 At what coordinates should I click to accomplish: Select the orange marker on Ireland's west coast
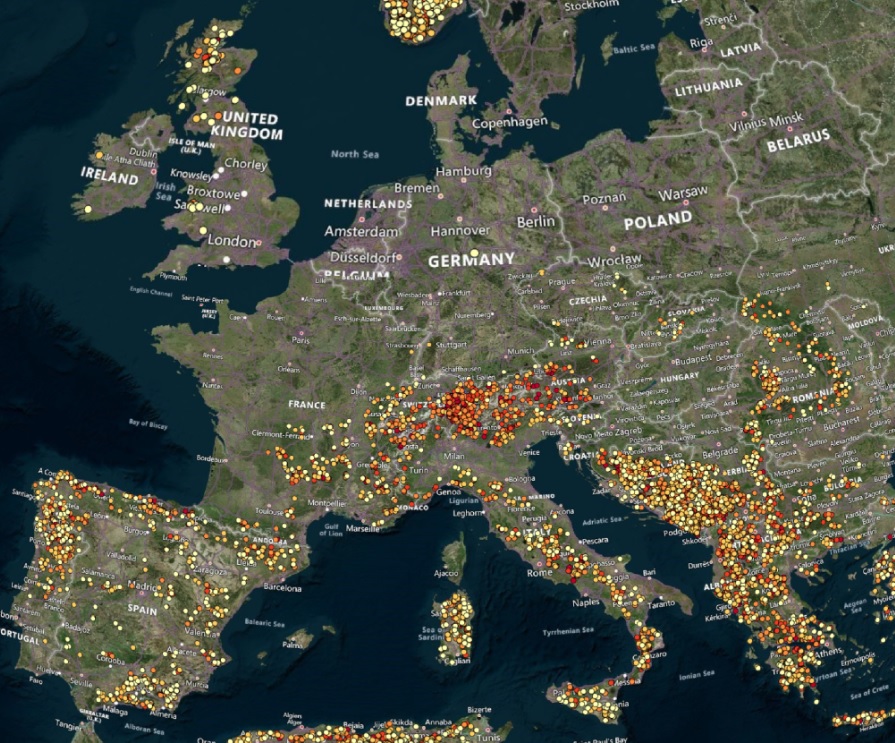(98, 156)
